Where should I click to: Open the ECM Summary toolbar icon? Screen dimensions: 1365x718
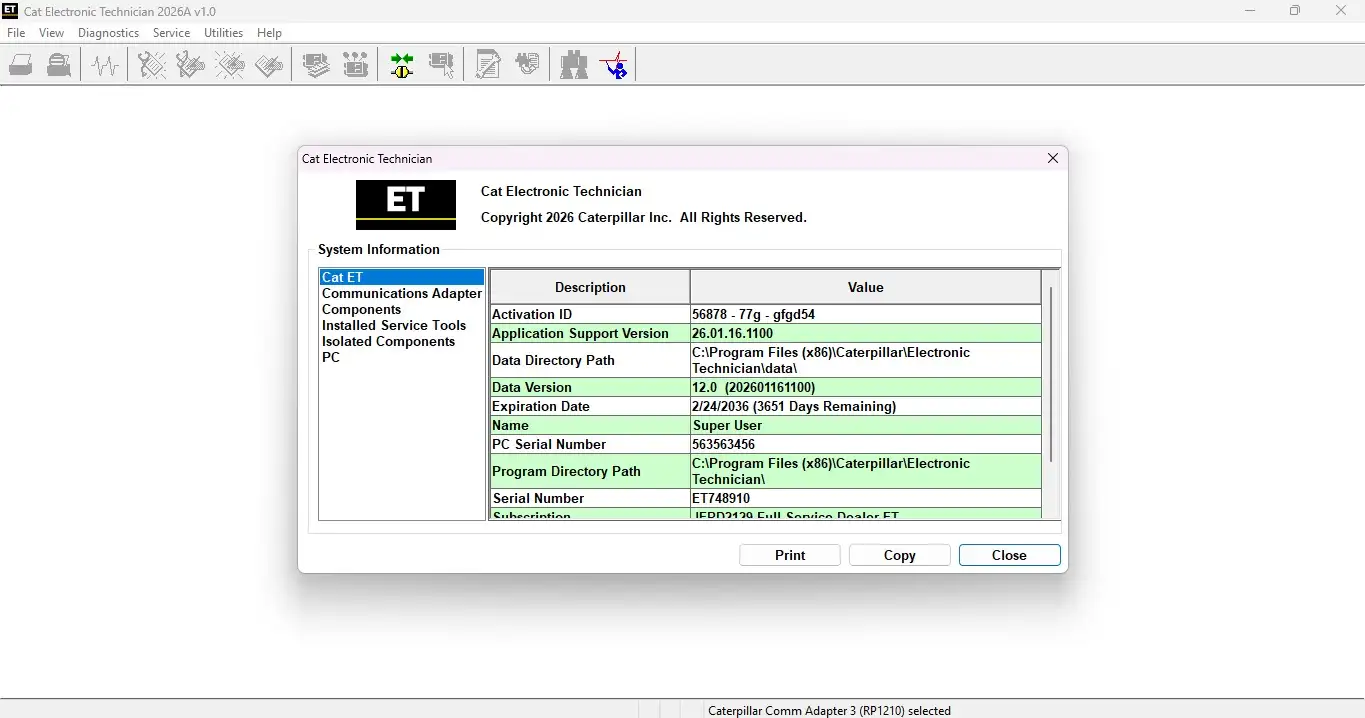[x=316, y=65]
